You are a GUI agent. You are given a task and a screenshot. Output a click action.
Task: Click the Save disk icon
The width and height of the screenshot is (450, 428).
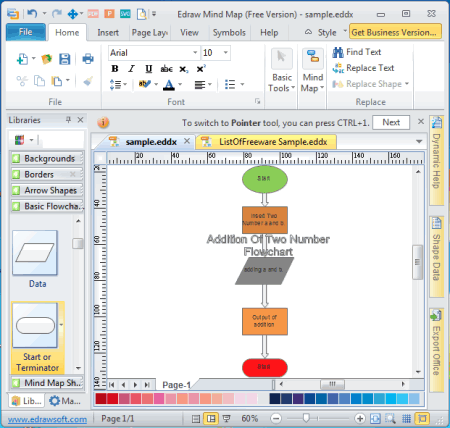65,59
